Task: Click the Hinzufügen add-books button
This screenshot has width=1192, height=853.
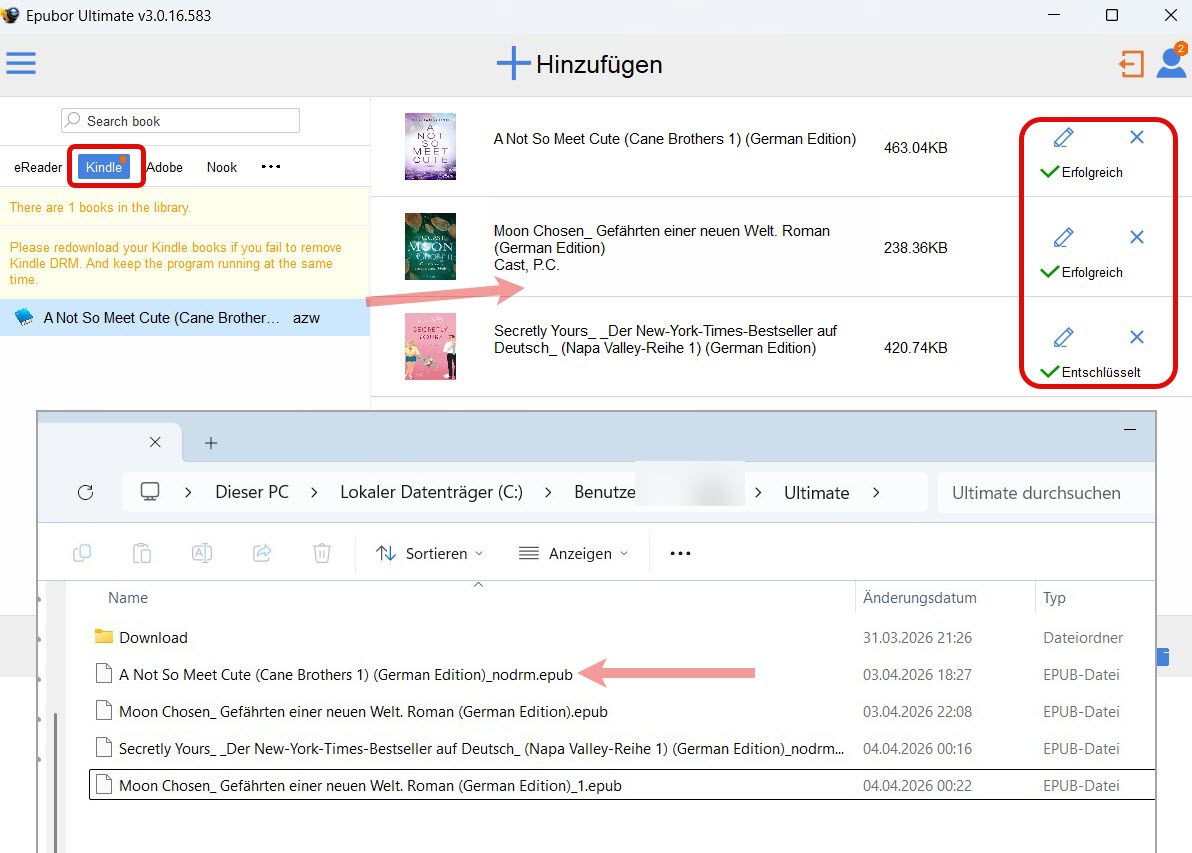Action: click(579, 64)
